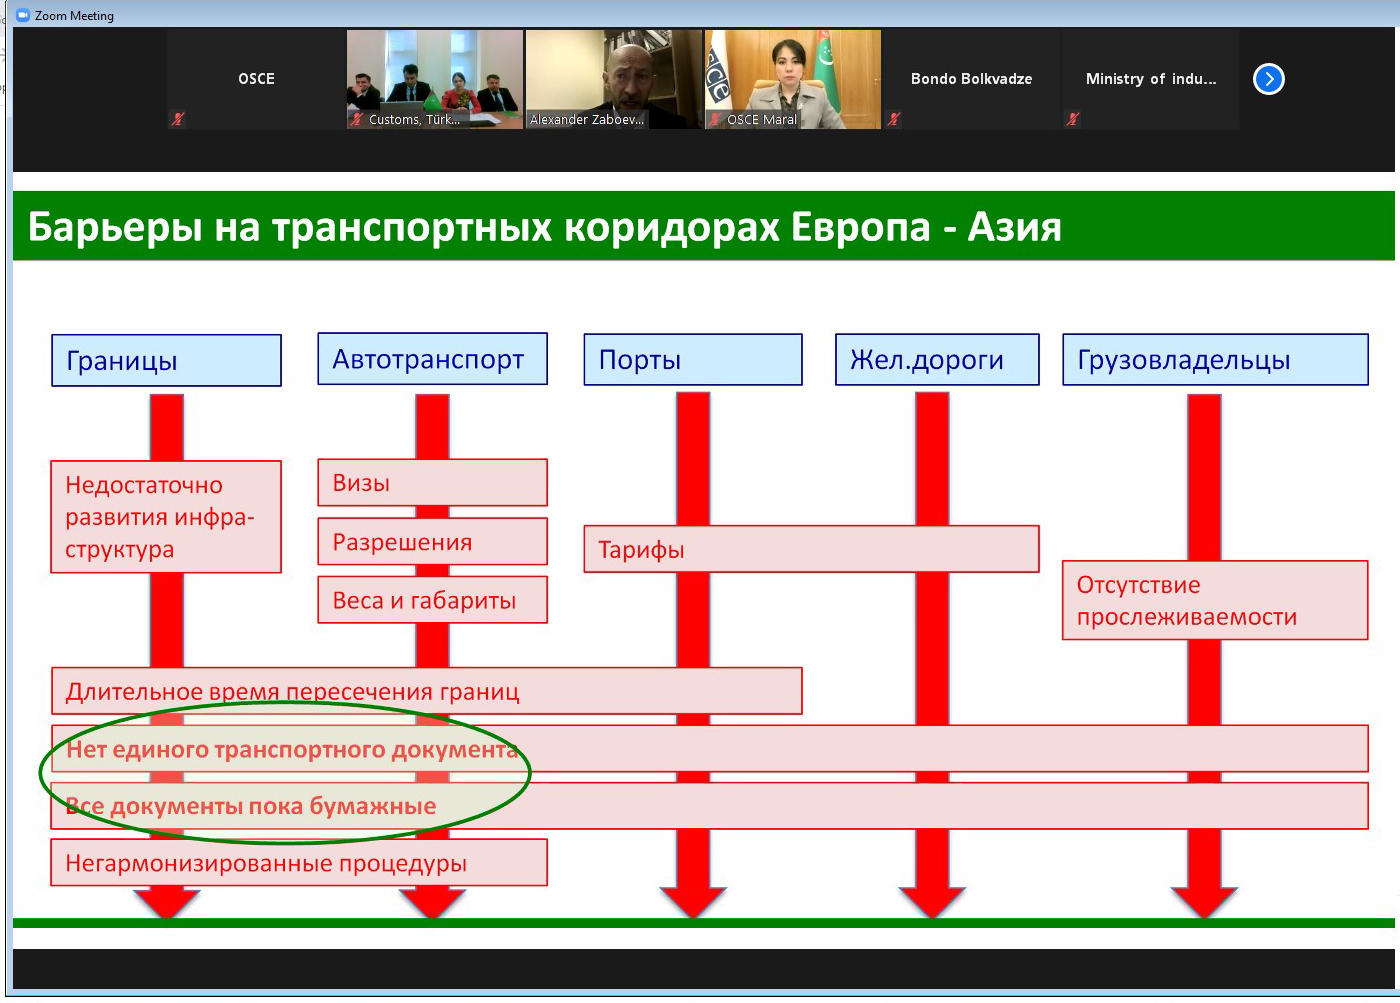Viewport: 1400px width, 1003px height.
Task: Show next participants with the blue arrow
Action: coord(1268,79)
